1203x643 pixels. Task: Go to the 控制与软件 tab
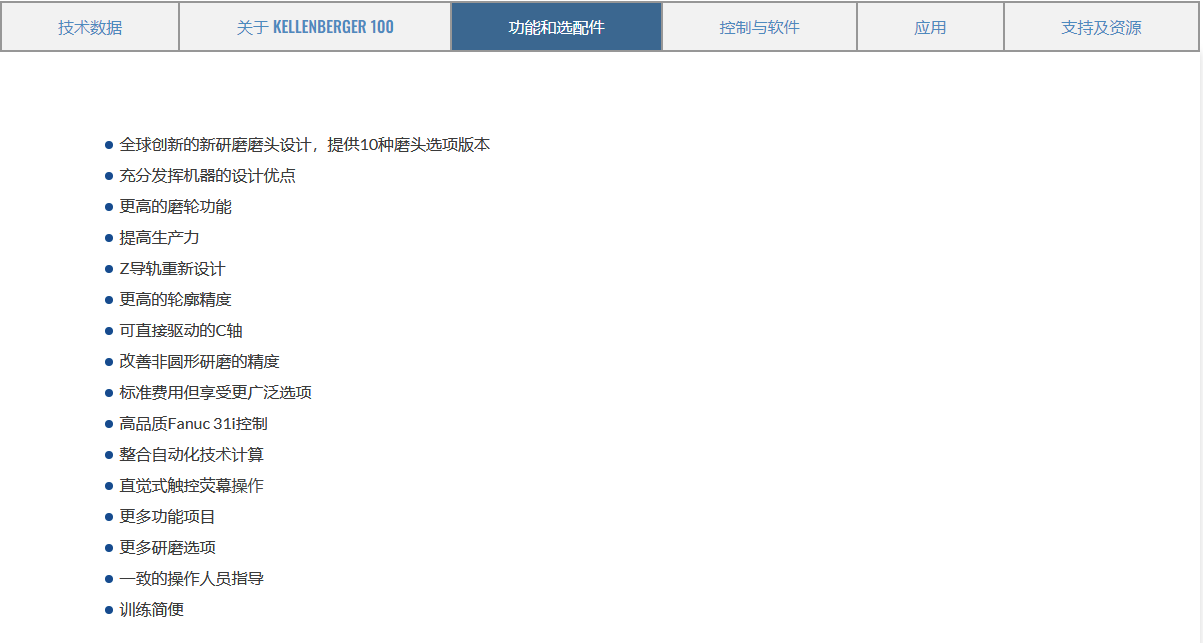point(759,27)
